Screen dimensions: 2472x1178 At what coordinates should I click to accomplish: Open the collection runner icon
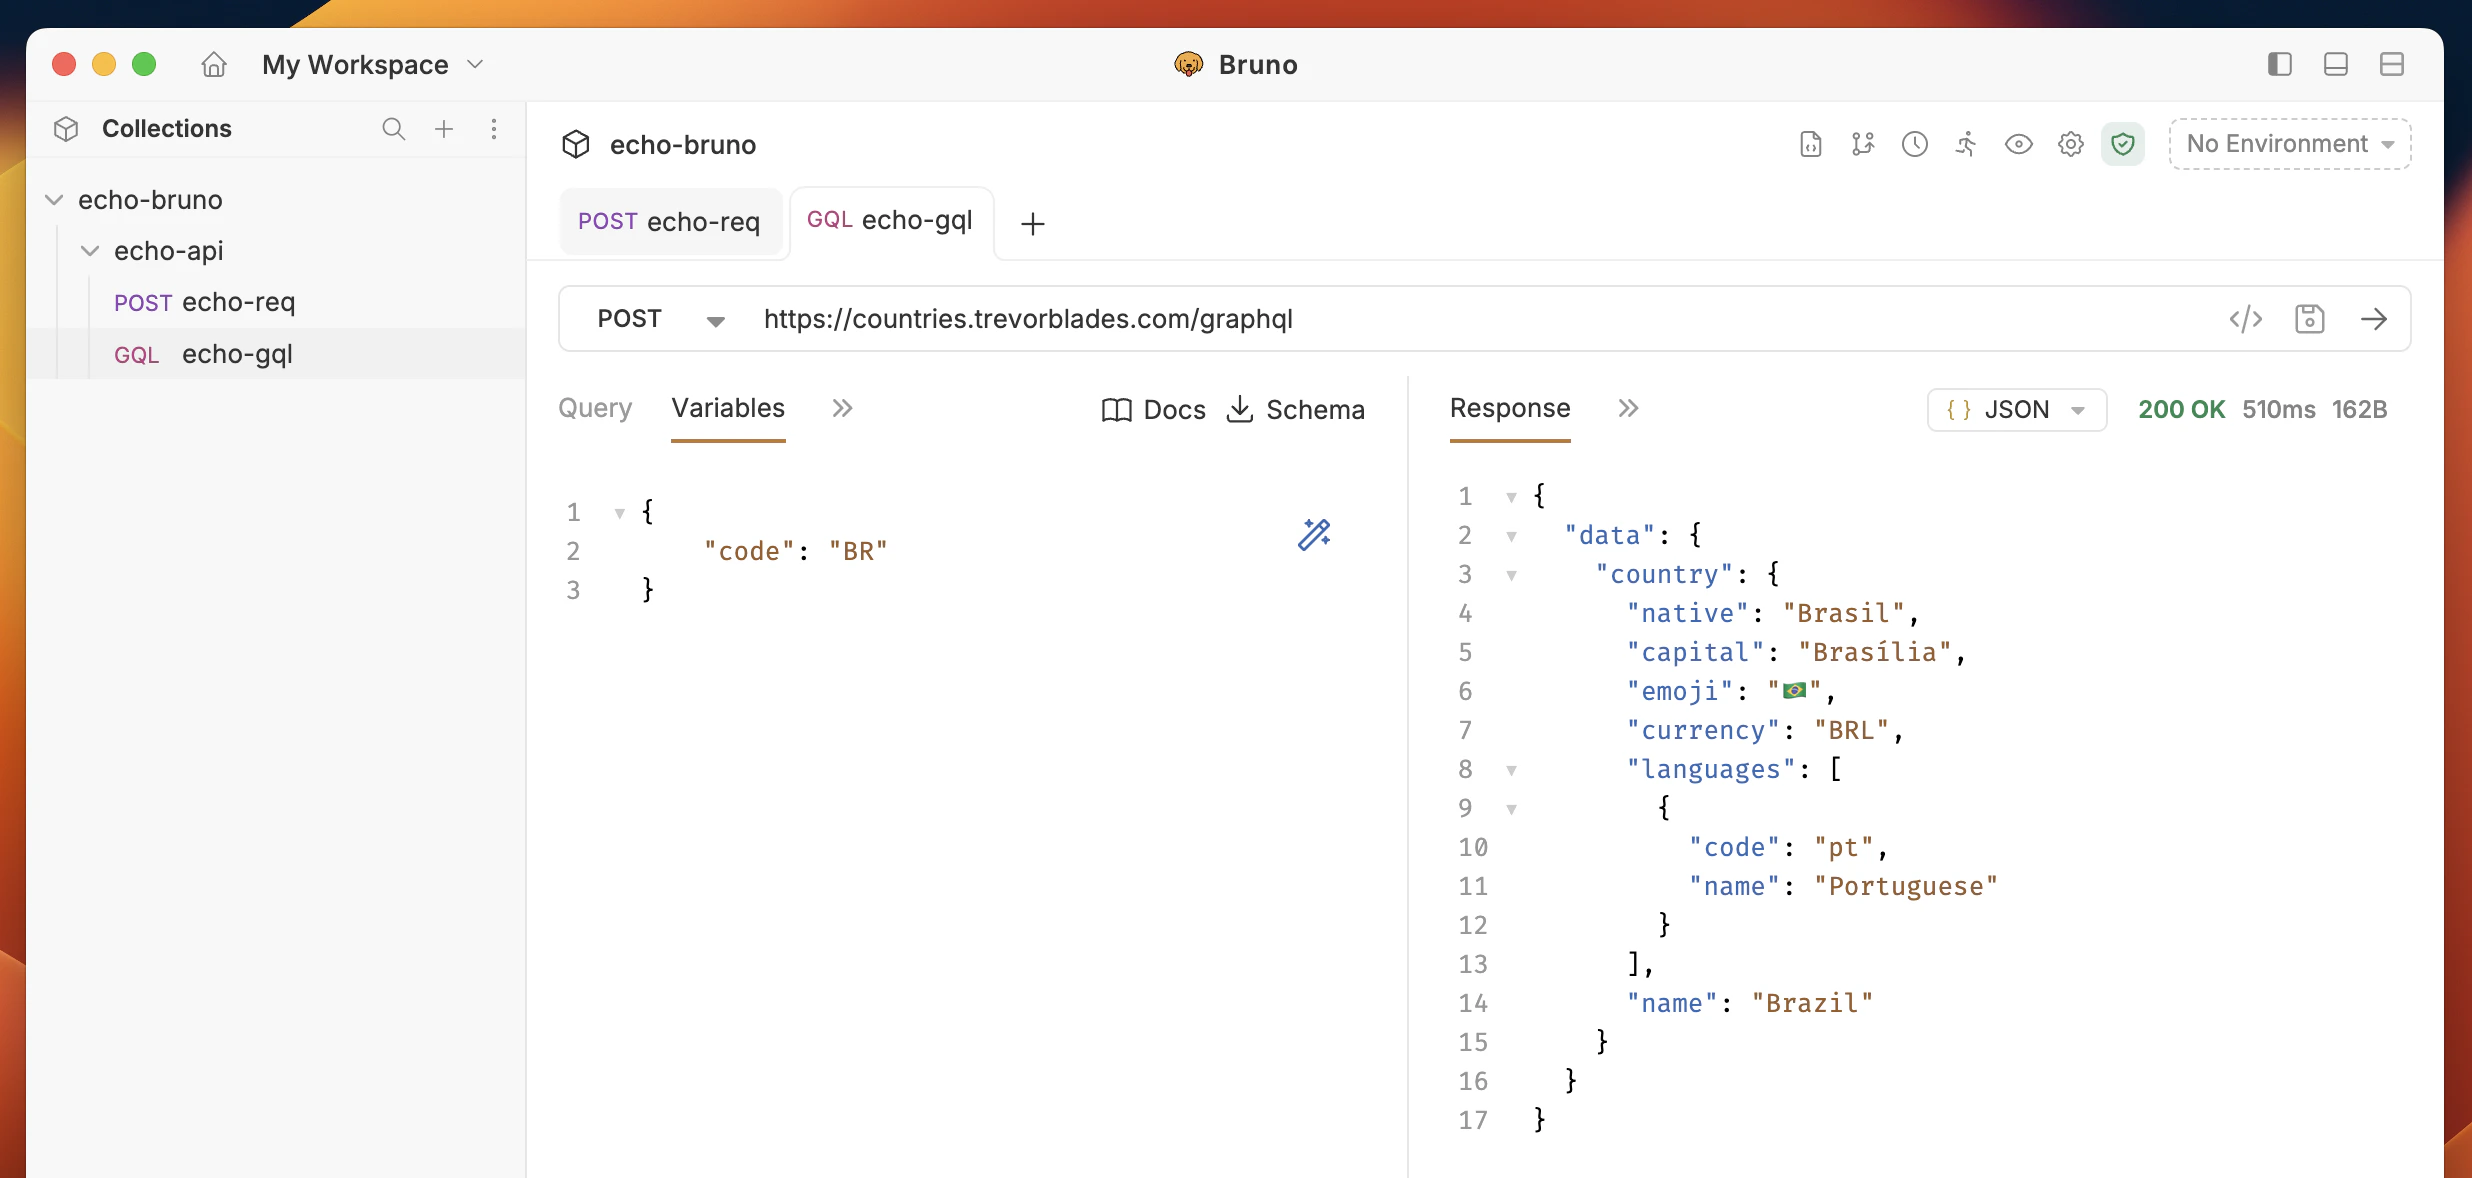[1965, 143]
